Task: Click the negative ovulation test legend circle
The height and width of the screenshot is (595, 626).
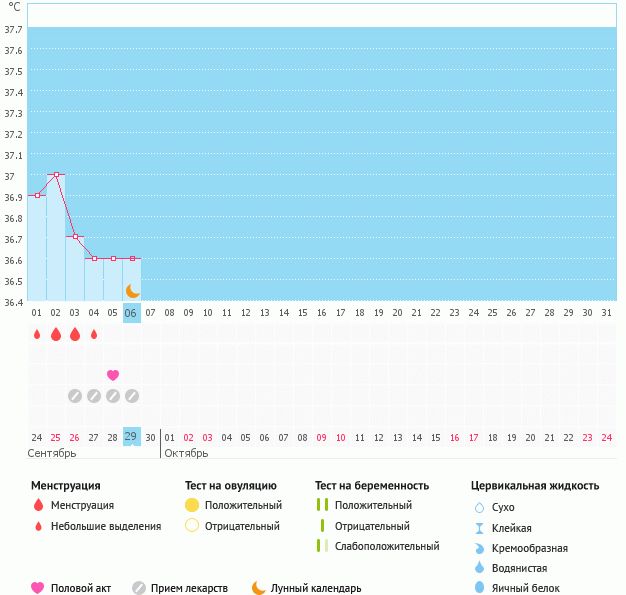Action: [x=192, y=525]
